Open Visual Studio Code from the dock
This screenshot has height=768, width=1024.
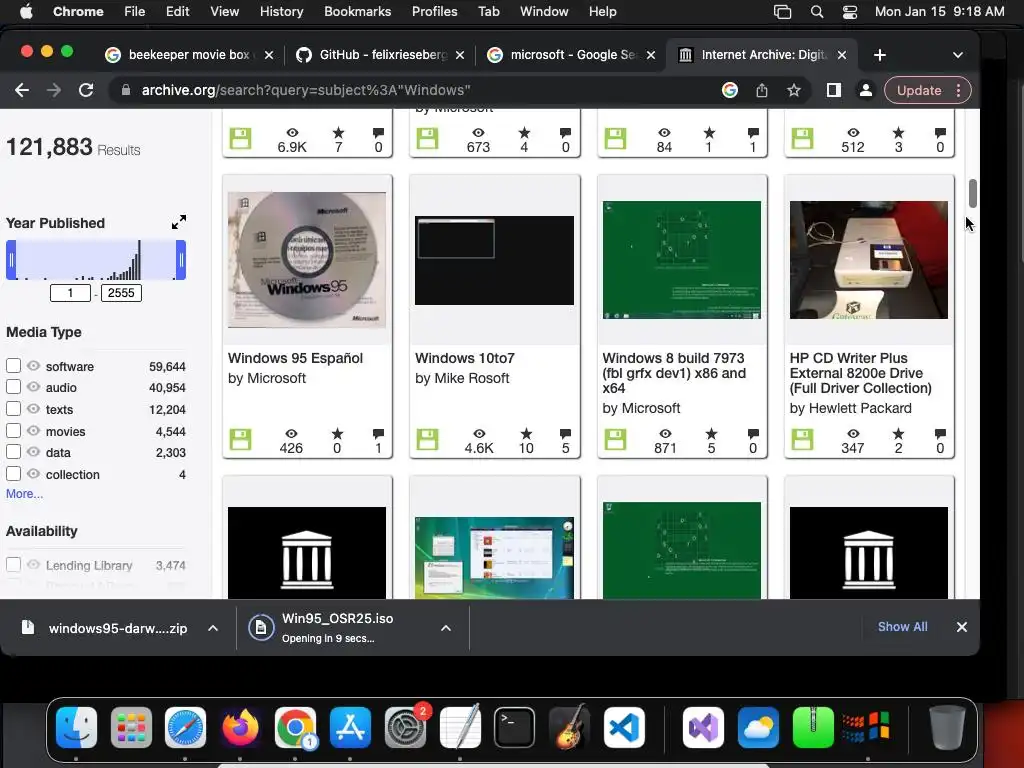coord(624,727)
